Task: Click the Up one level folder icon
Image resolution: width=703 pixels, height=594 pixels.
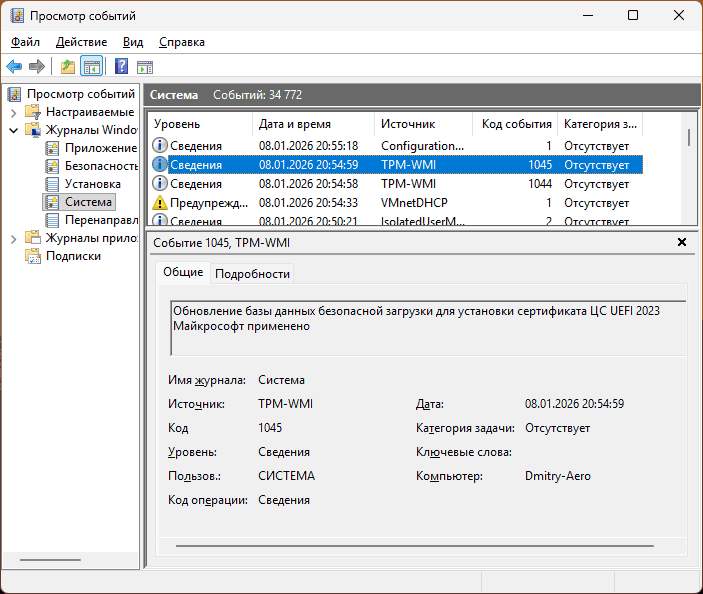Action: (x=67, y=67)
